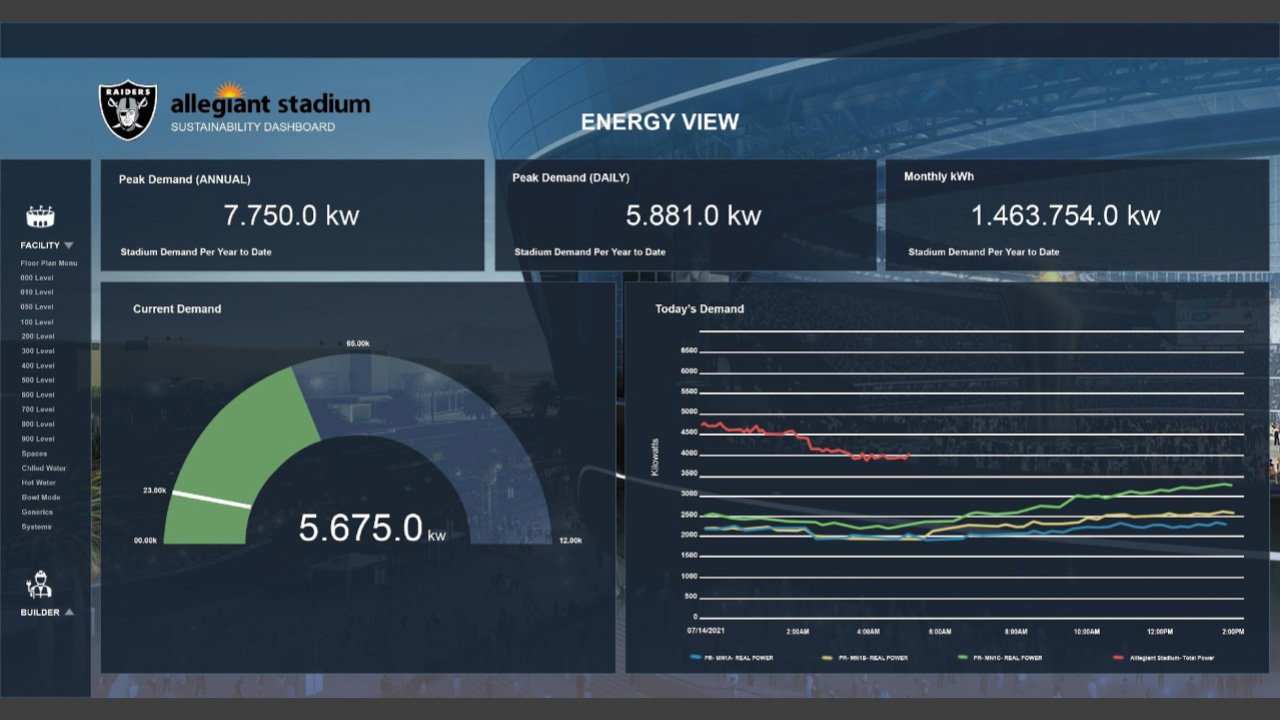Screen dimensions: 1280x720
Task: Open the 800 Level view
Action: [37, 424]
